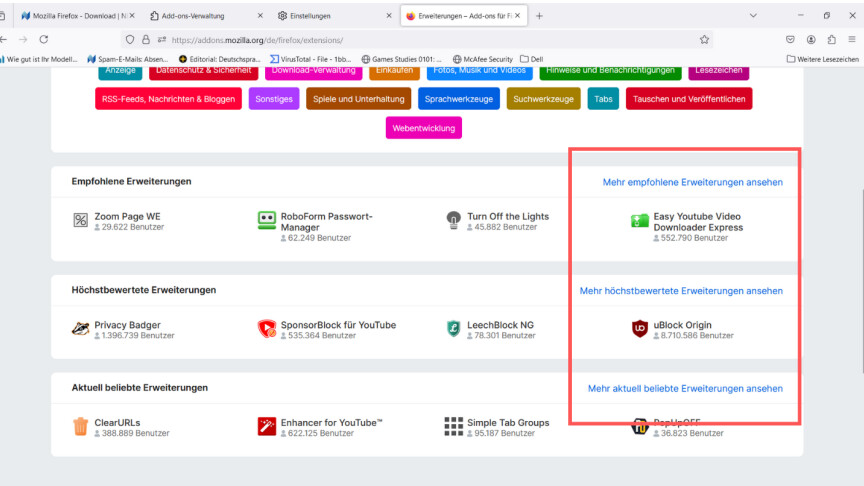Image resolution: width=864 pixels, height=486 pixels.
Task: Close the Add-ons-Verwaltung tab
Action: tap(260, 16)
